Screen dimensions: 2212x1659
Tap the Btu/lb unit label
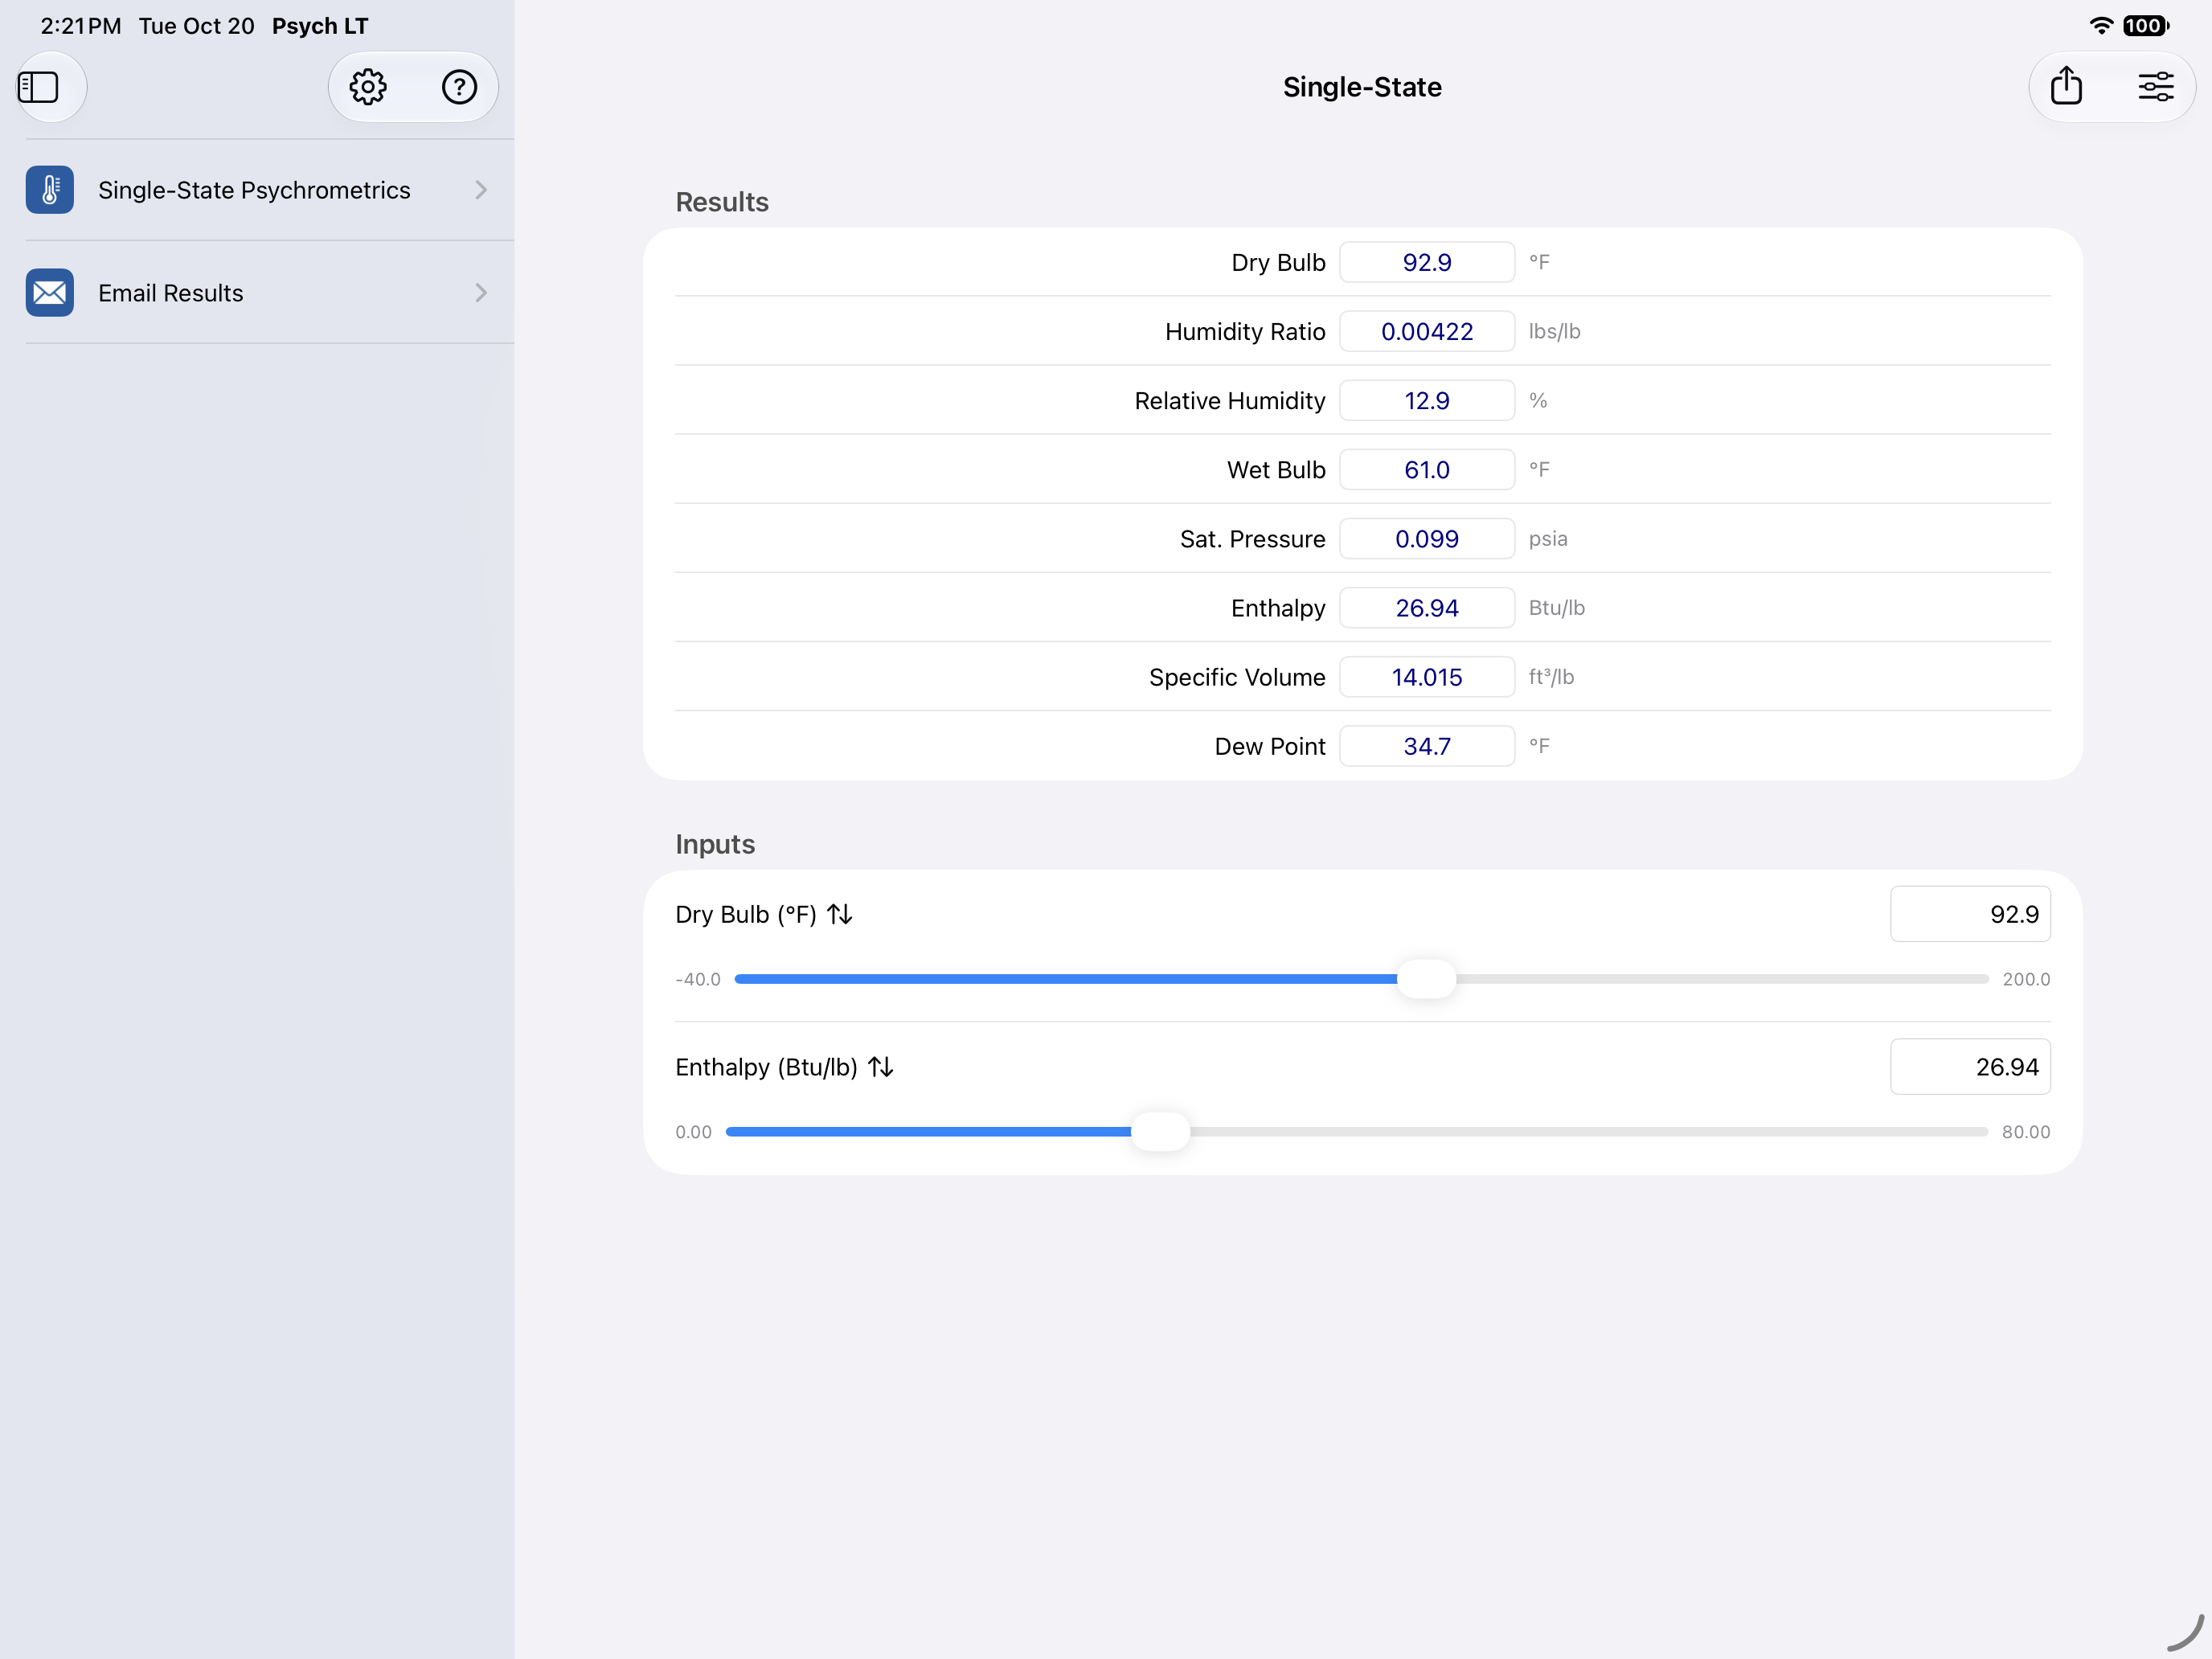(x=1556, y=608)
